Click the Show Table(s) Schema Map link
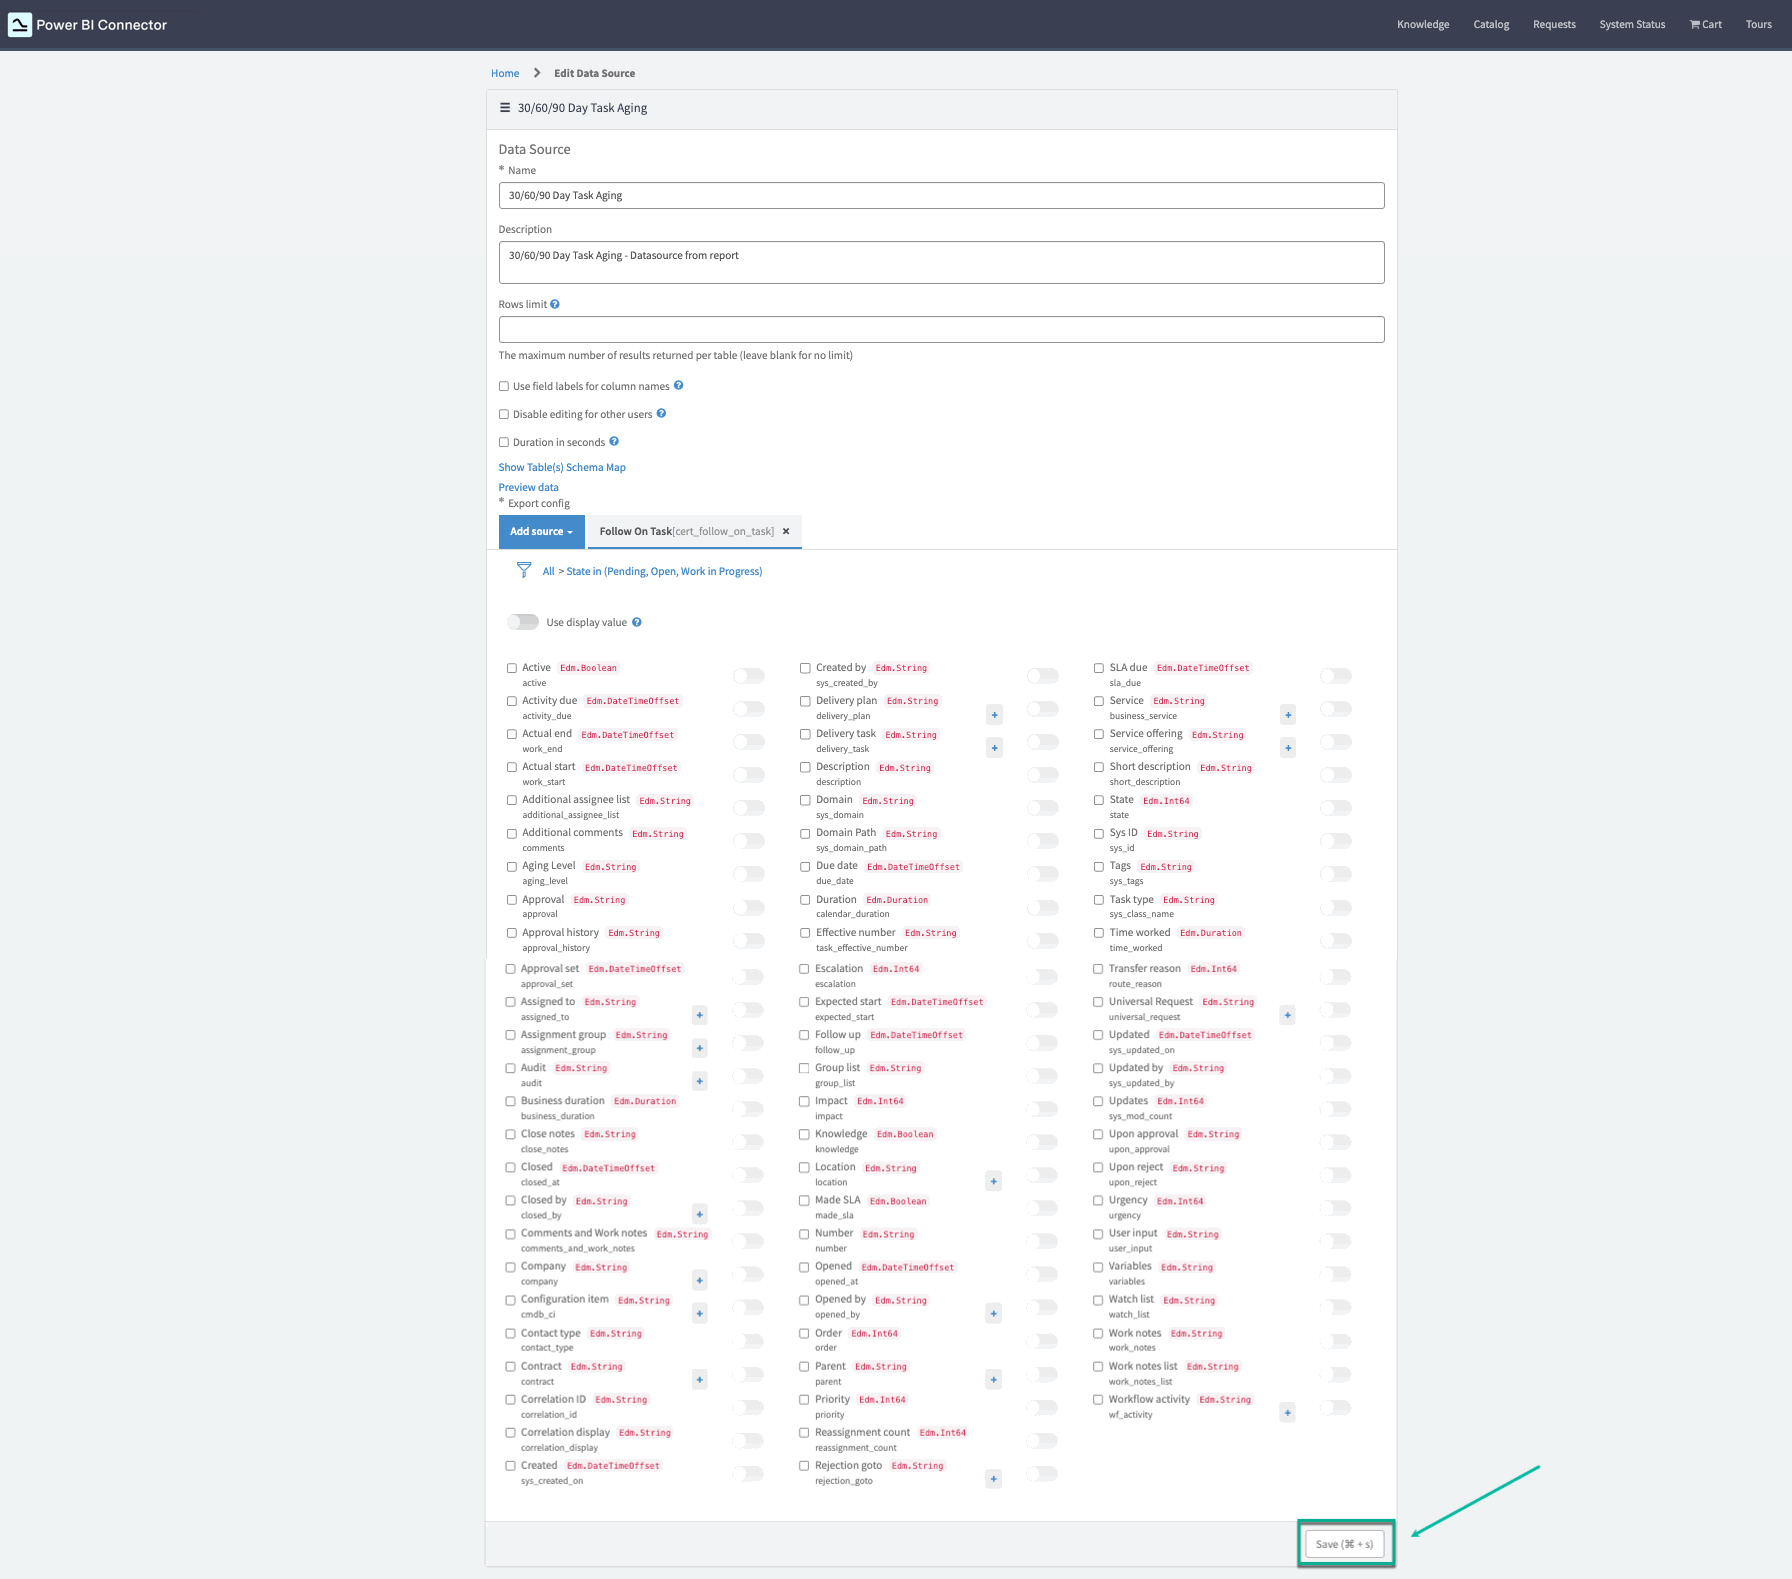The height and width of the screenshot is (1579, 1792). click(x=562, y=466)
